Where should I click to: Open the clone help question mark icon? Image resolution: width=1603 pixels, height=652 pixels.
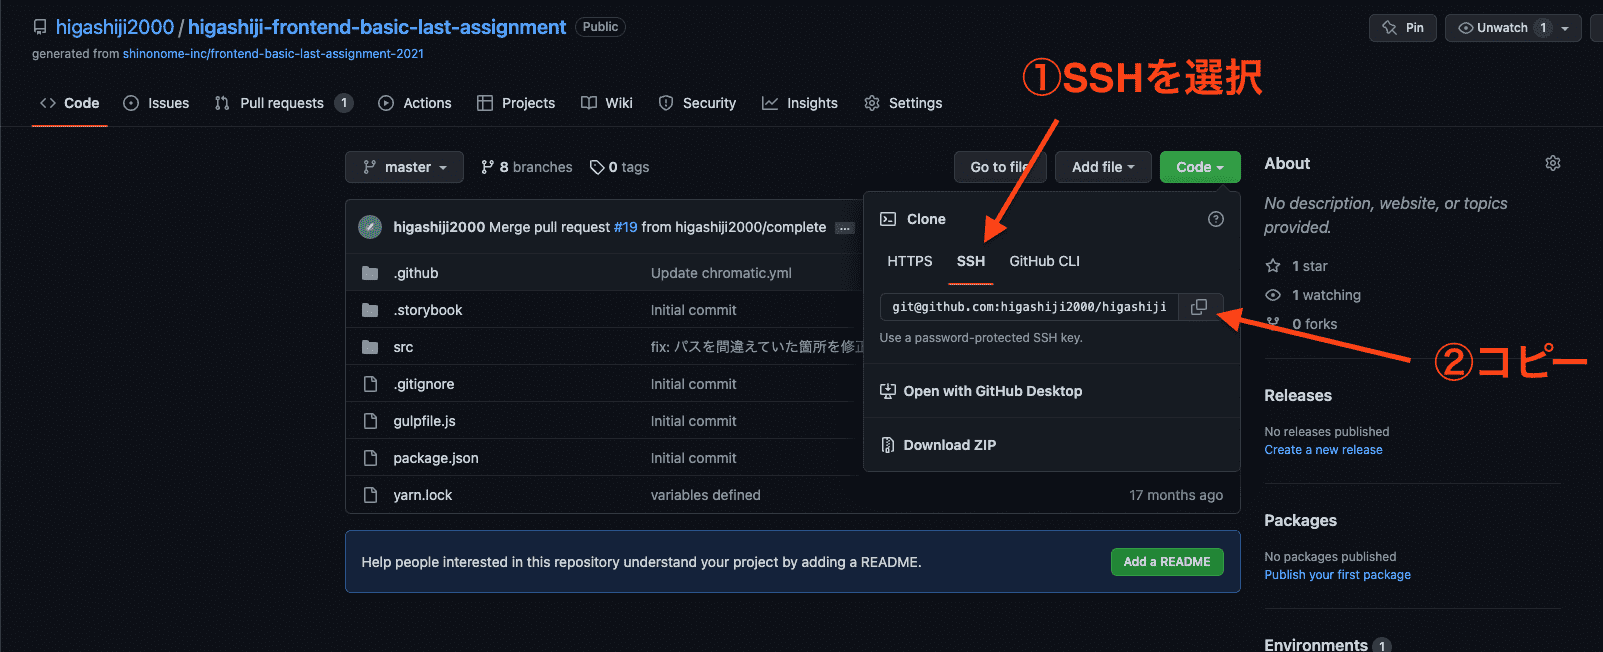point(1216,219)
